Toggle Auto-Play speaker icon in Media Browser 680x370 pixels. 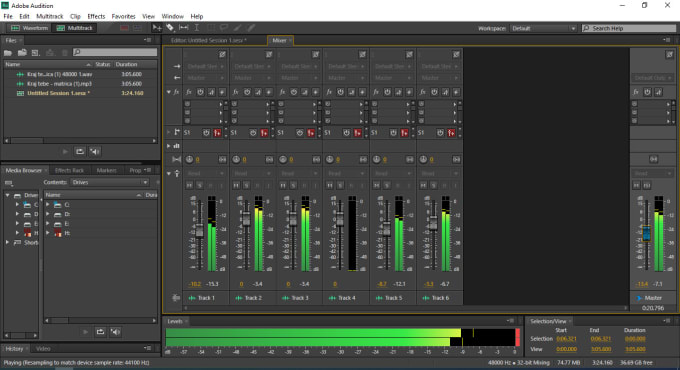pyautogui.click(x=115, y=332)
